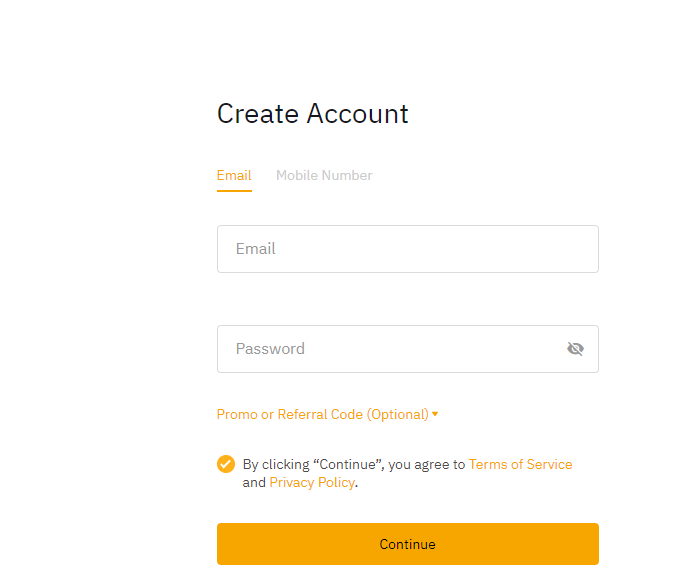Open the optional referral code dropdown arrow
The height and width of the screenshot is (583, 698).
(435, 414)
